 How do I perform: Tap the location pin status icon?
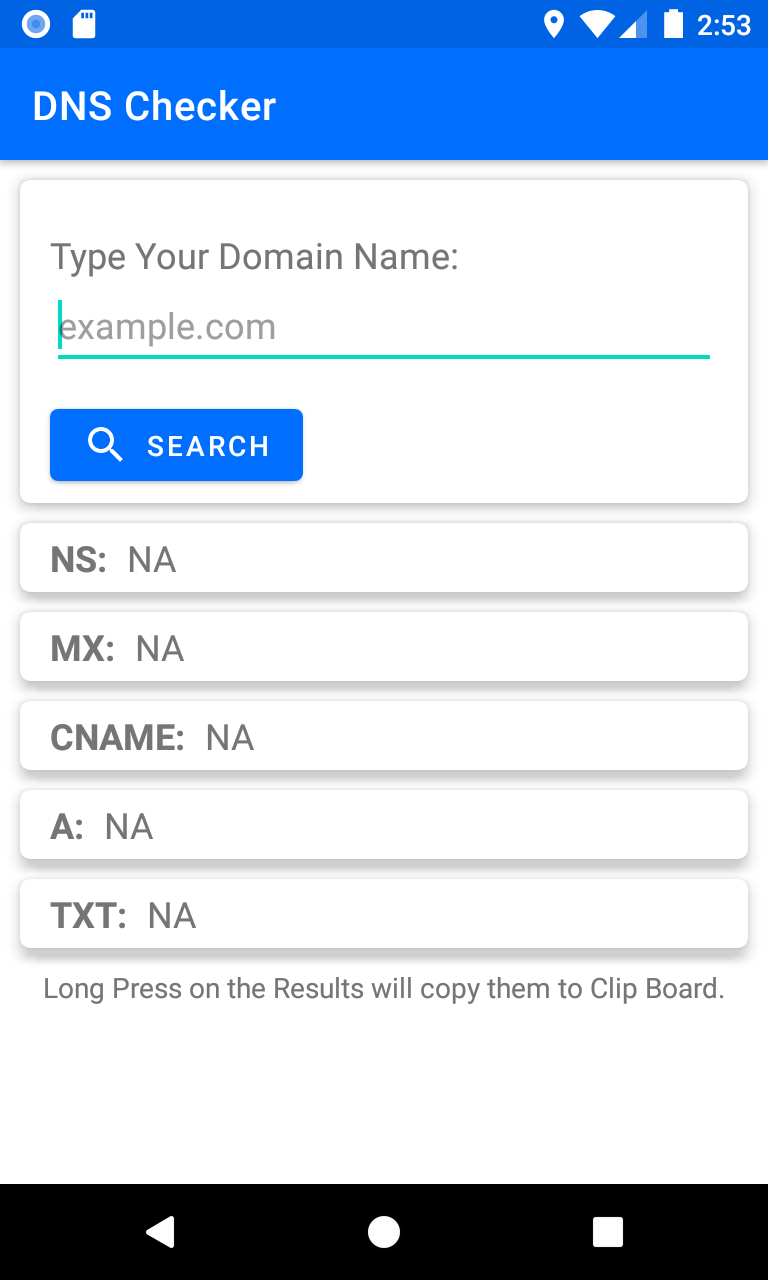coord(553,24)
